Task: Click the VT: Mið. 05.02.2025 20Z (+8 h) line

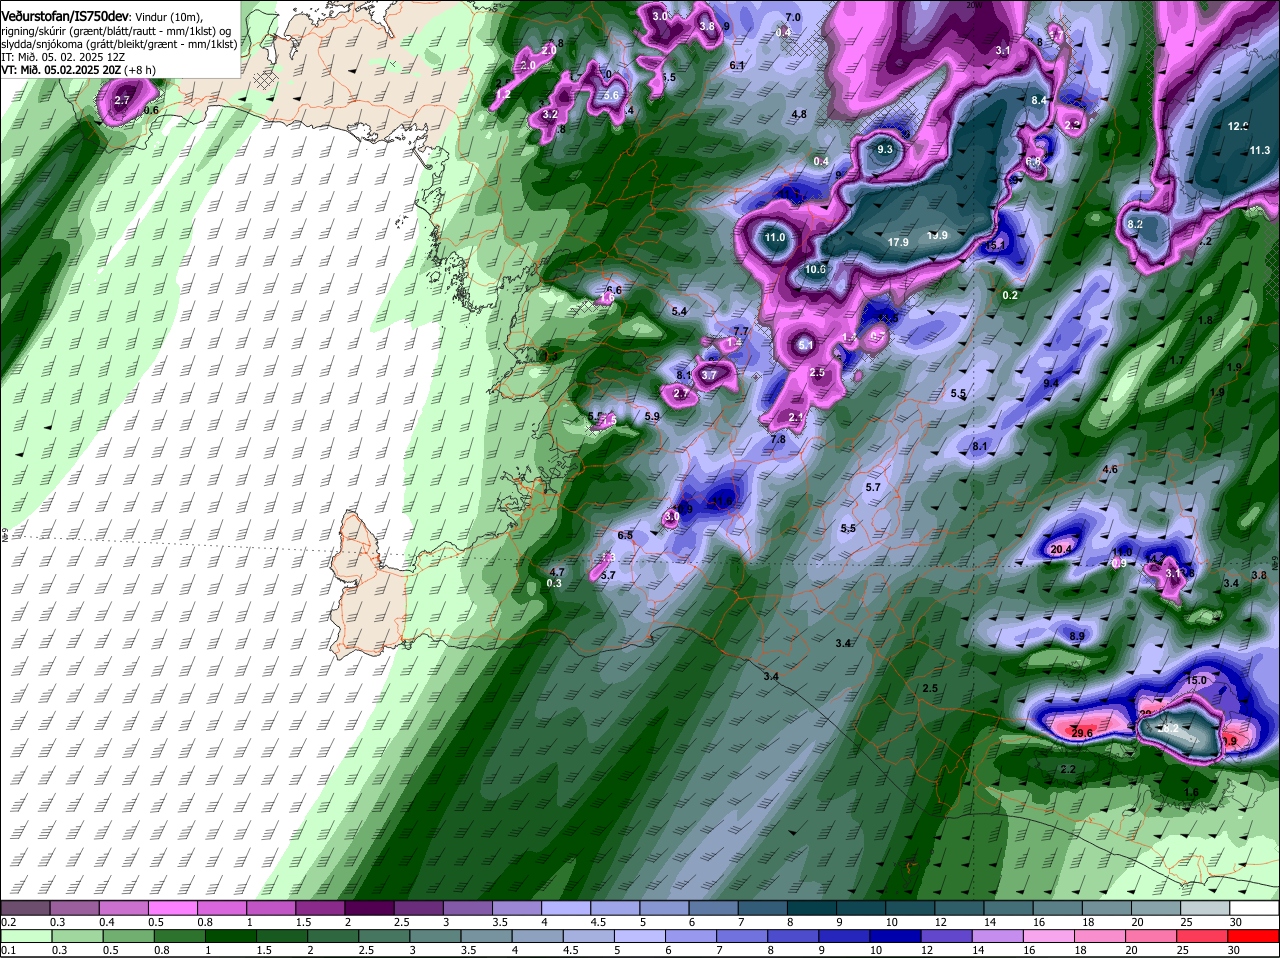Action: click(78, 71)
